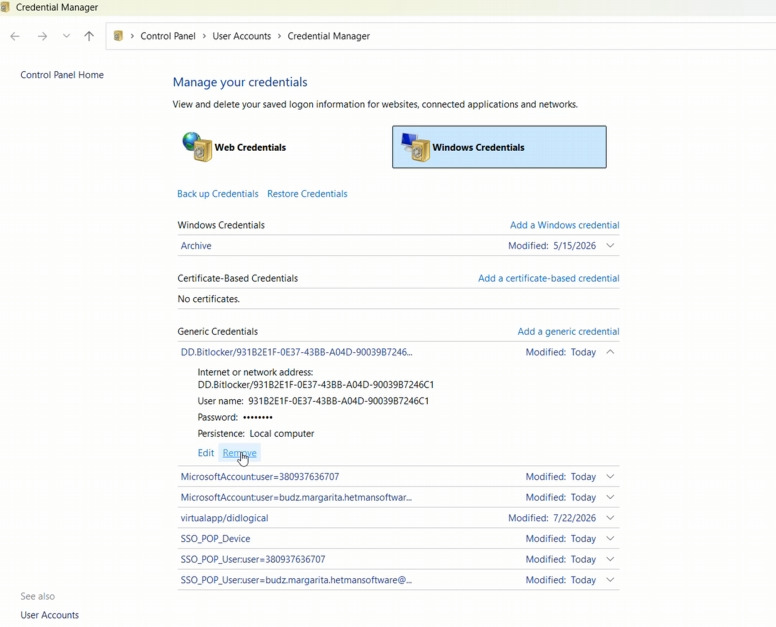Image resolution: width=776 pixels, height=627 pixels.
Task: Click the DD.Bitlocker/931B2E1F credential row title
Action: [296, 352]
